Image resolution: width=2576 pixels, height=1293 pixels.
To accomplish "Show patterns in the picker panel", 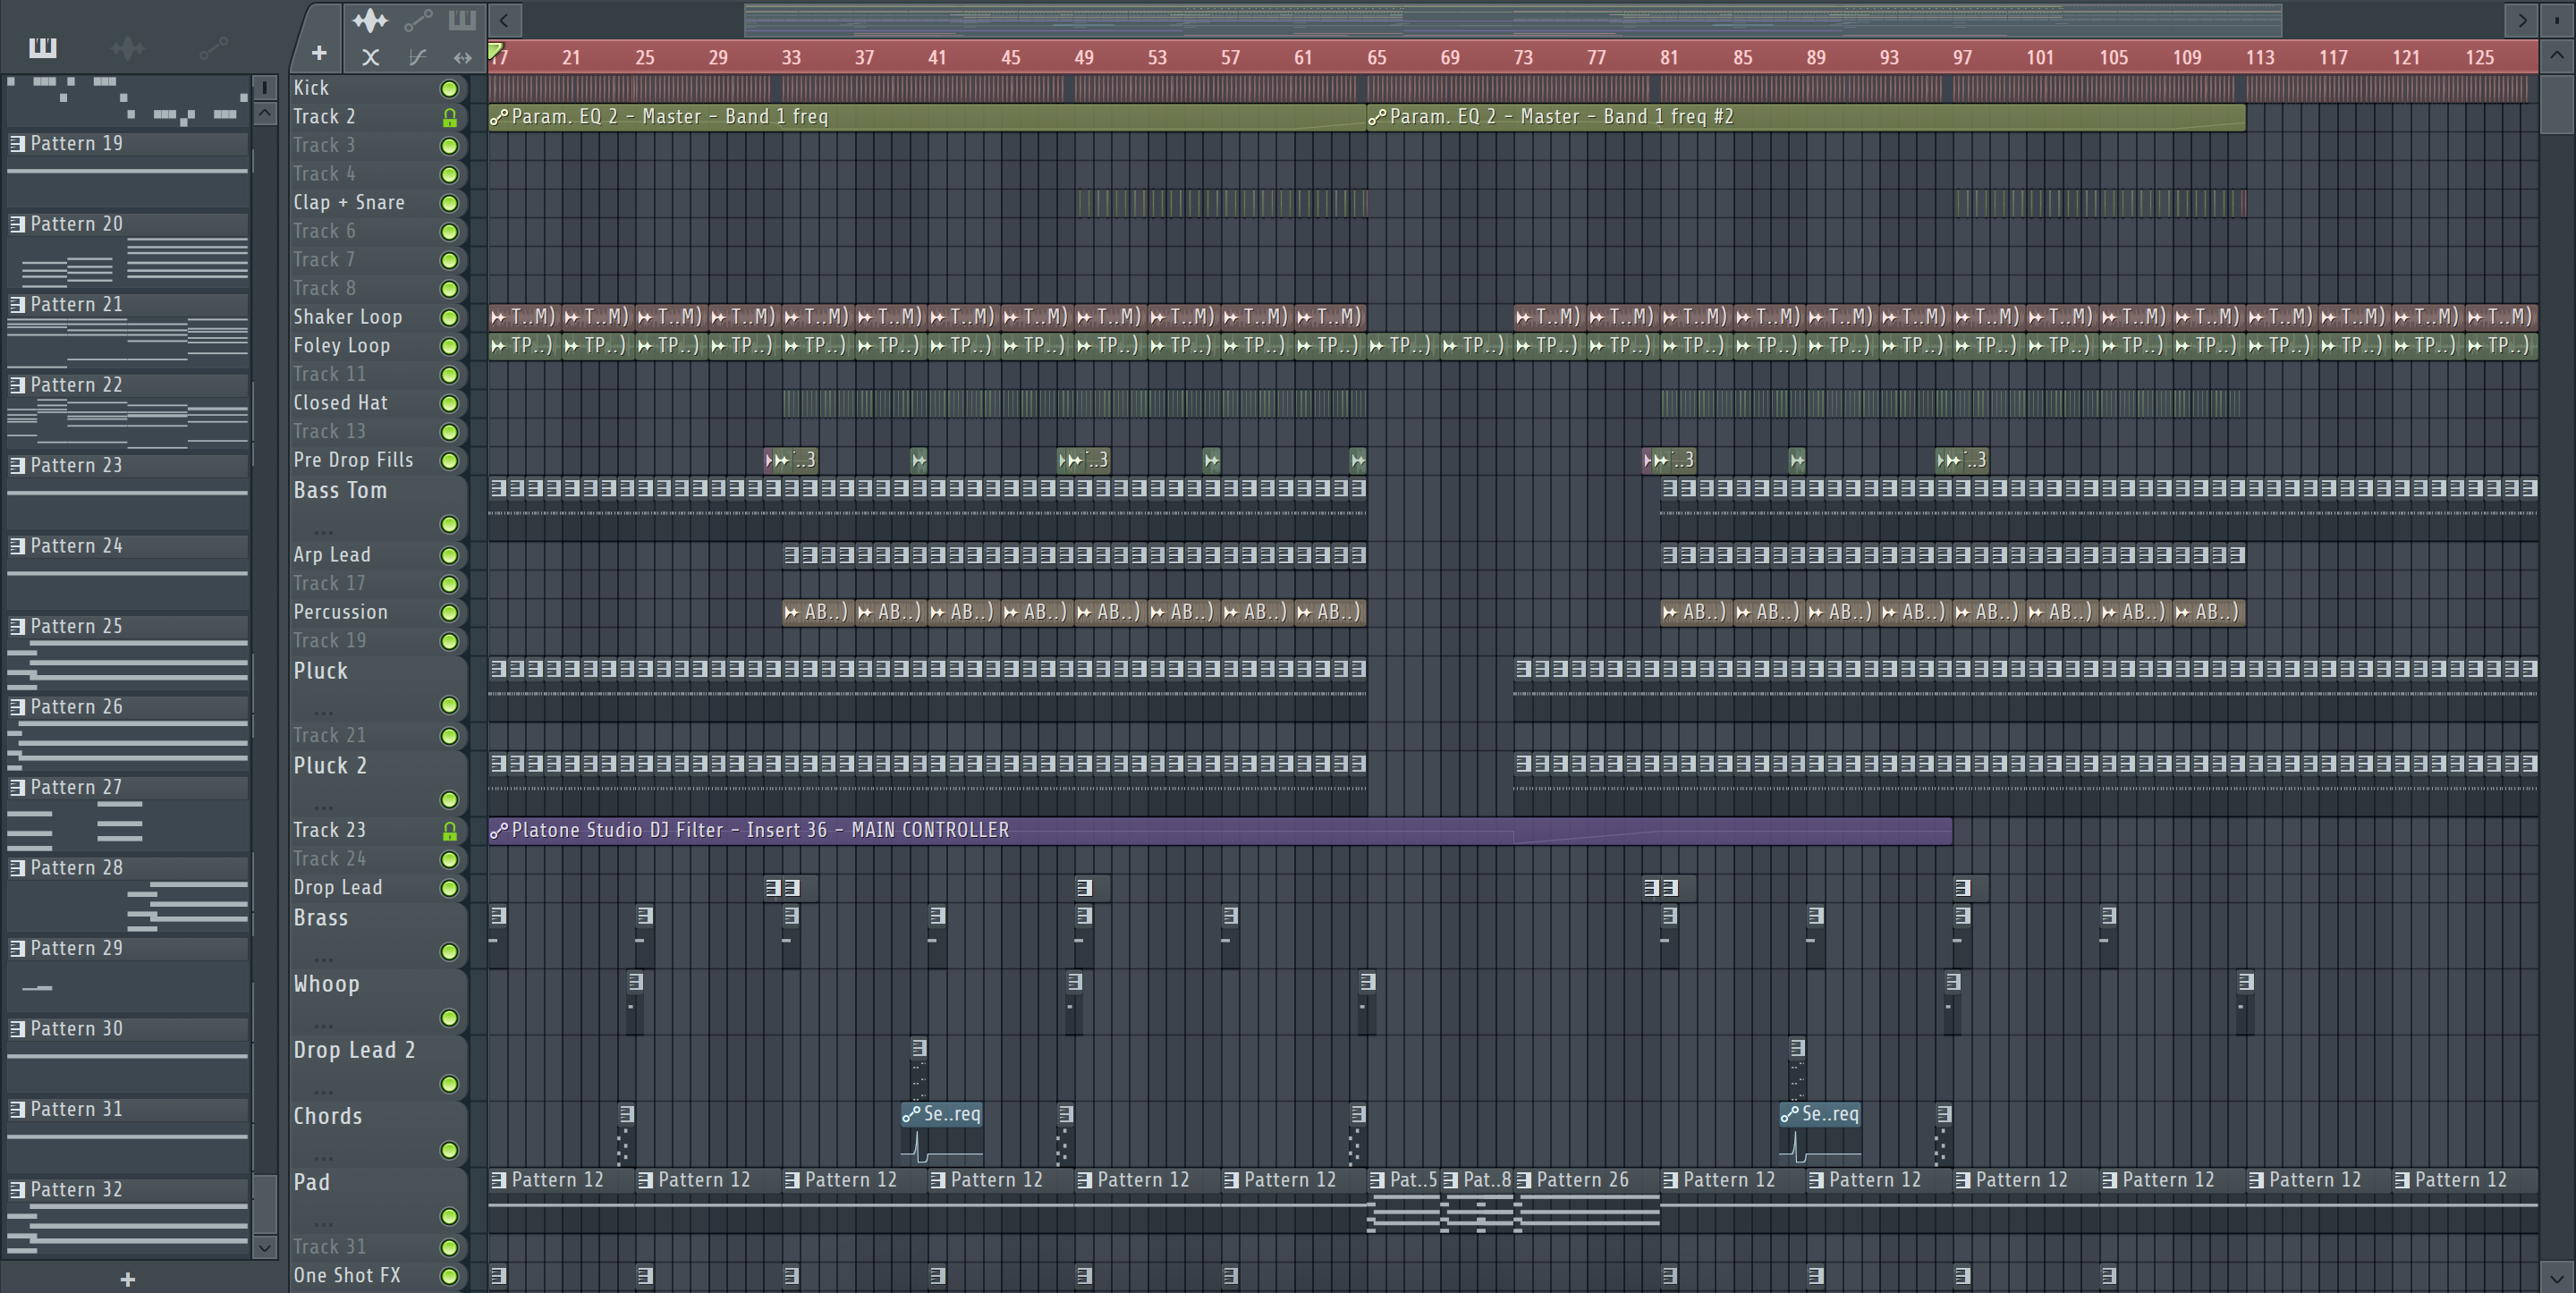I will pyautogui.click(x=42, y=47).
